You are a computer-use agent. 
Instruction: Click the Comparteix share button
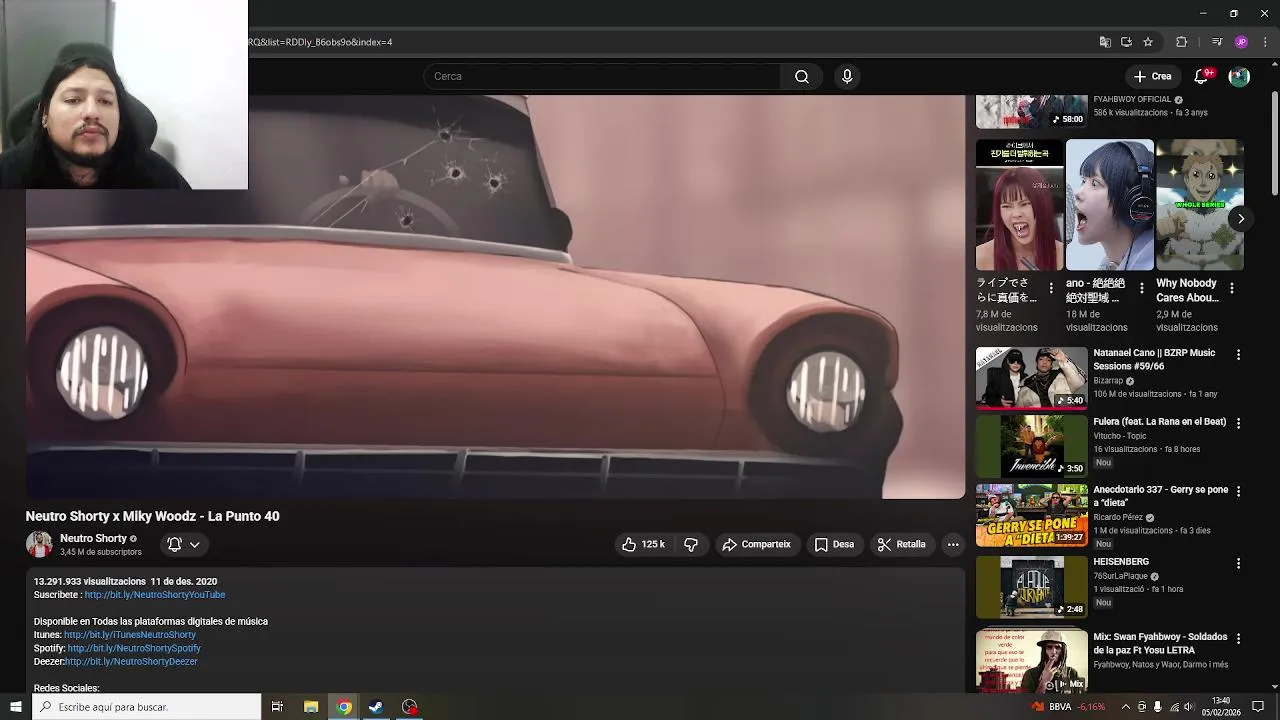757,544
